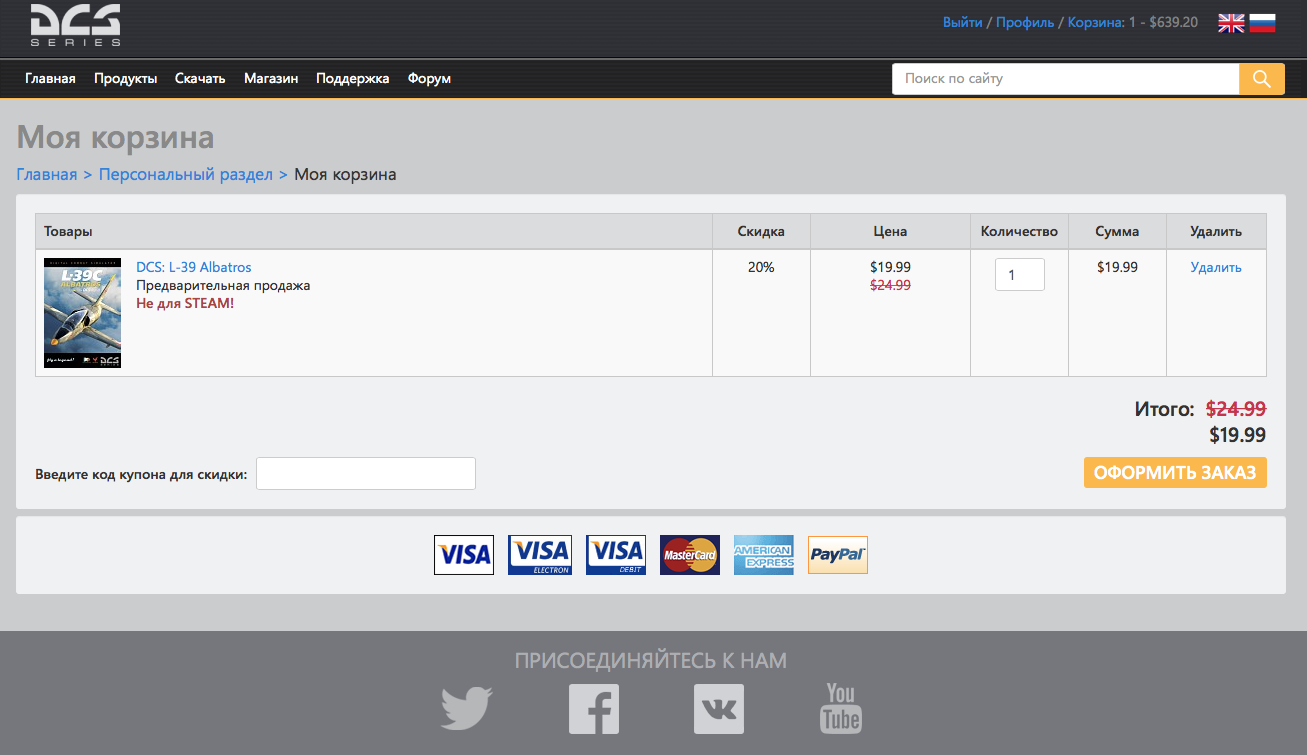Click Удалить to remove L-39 Albatros
The height and width of the screenshot is (755, 1307).
[x=1216, y=267]
